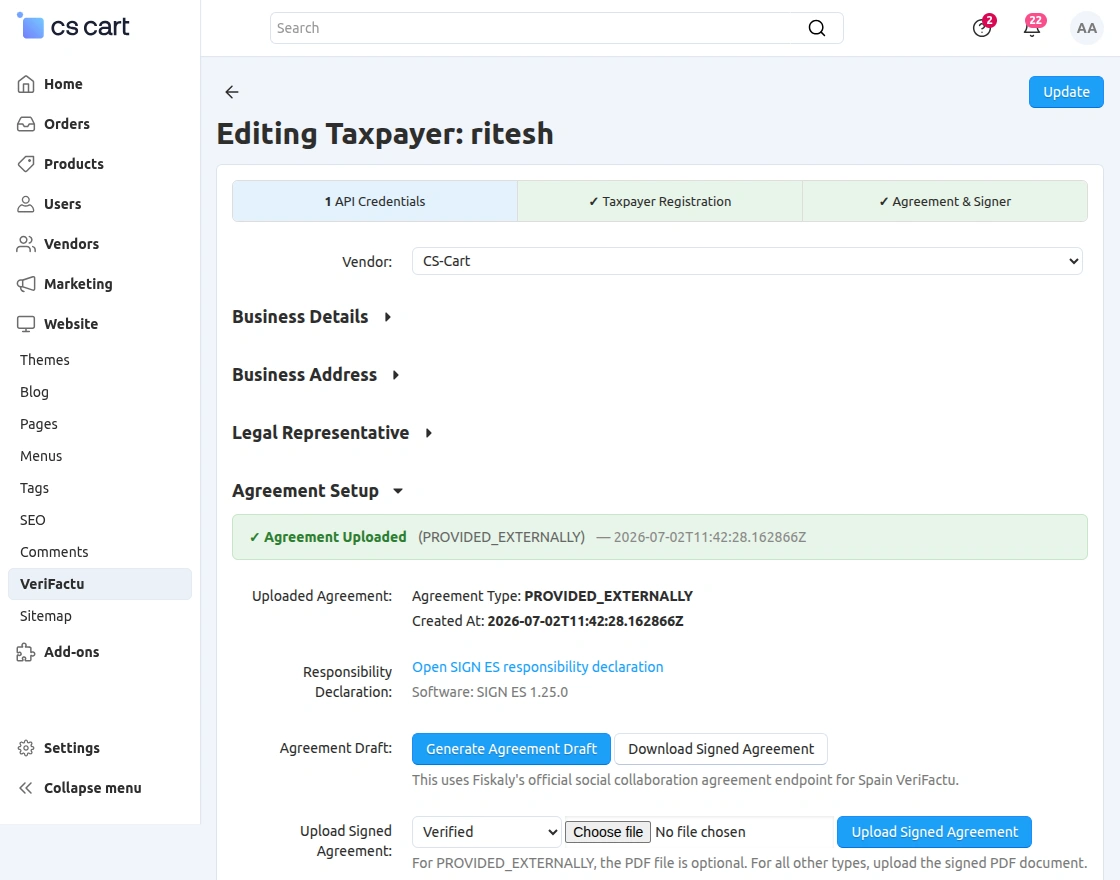Click the Orders menu label
Viewport: 1120px width, 880px height.
(66, 124)
